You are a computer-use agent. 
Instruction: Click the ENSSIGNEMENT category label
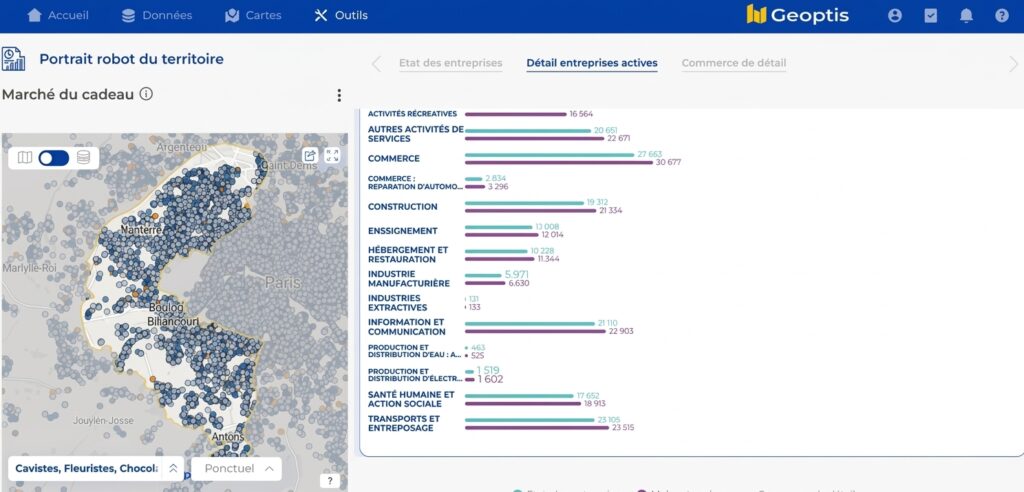(x=403, y=231)
